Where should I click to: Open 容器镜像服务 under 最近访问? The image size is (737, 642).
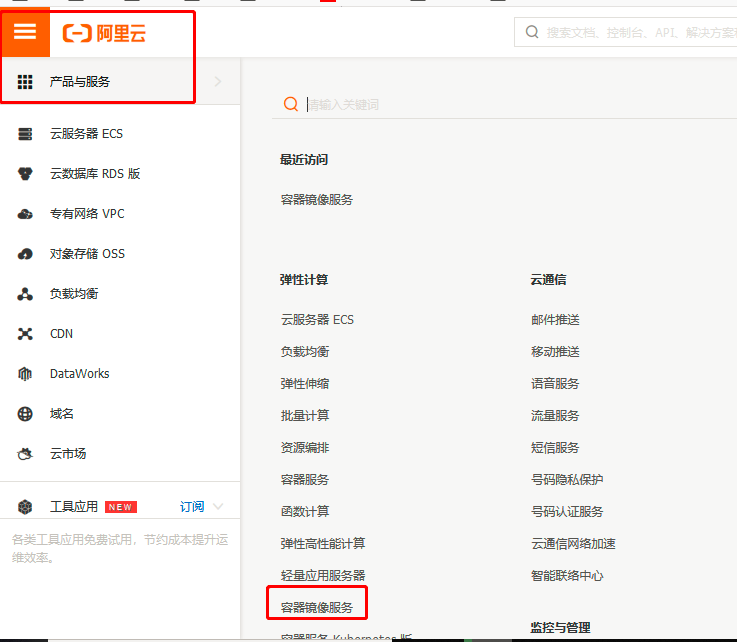[317, 200]
